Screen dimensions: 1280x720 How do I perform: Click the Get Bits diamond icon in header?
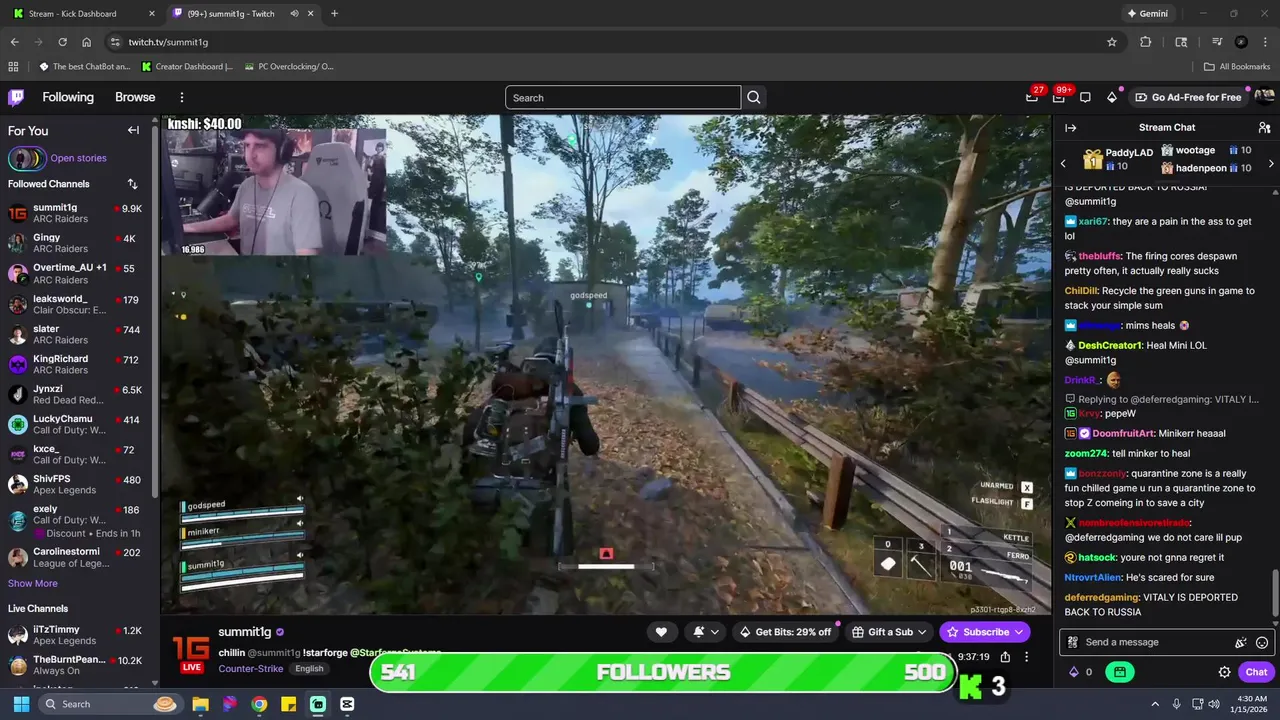pyautogui.click(x=1112, y=97)
